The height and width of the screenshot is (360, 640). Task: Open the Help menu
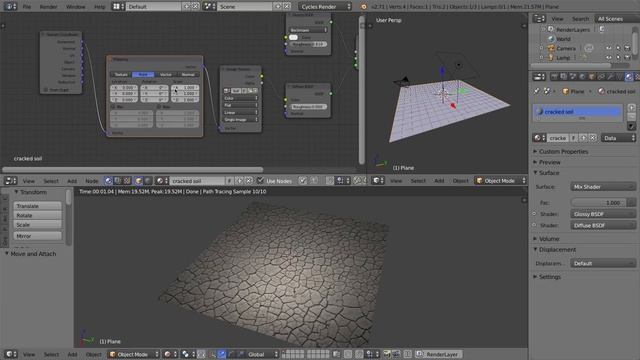(x=100, y=7)
